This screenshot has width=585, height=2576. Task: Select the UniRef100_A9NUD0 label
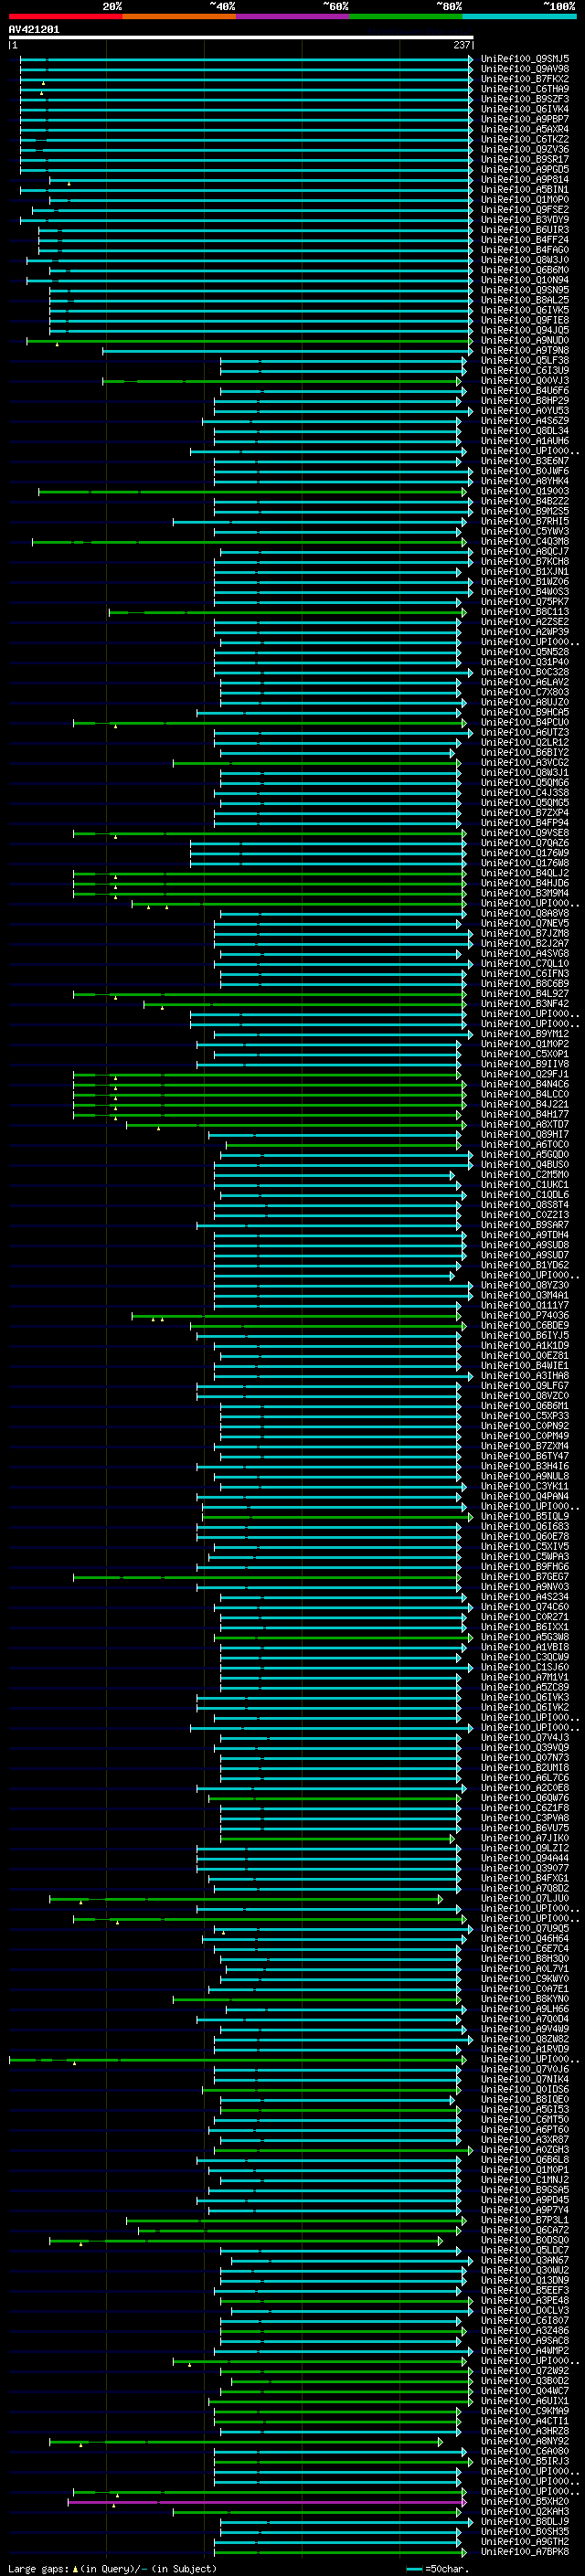(525, 341)
